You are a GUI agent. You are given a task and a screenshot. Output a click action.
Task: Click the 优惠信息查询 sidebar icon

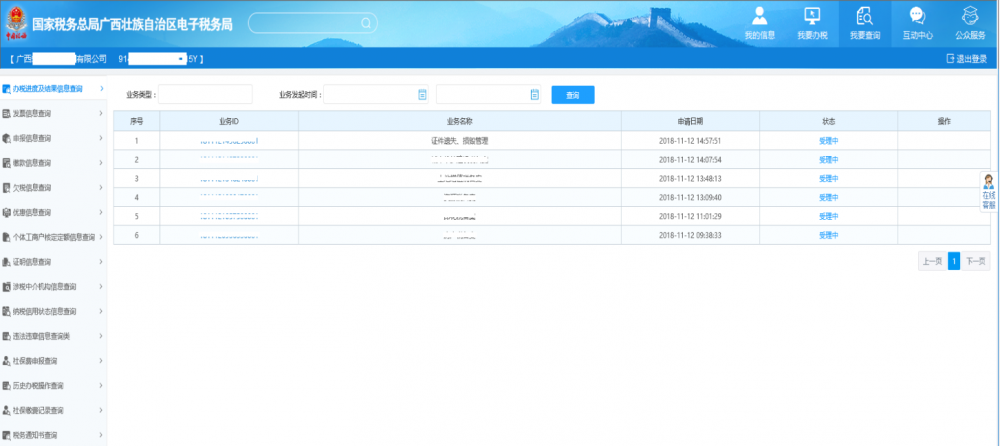(6, 212)
